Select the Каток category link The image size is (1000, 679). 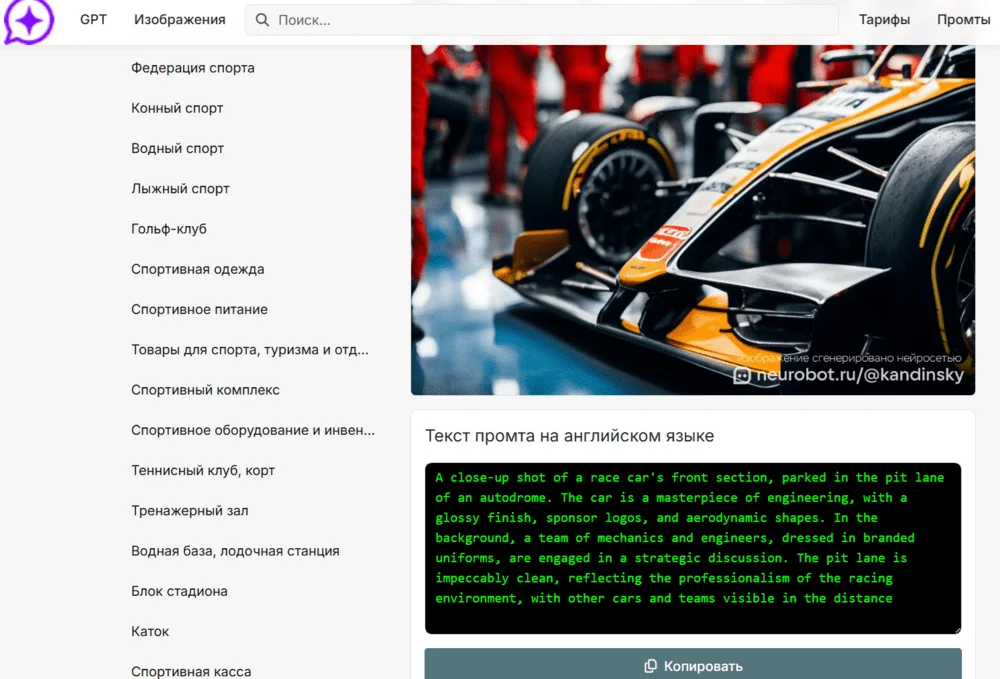[x=150, y=632]
